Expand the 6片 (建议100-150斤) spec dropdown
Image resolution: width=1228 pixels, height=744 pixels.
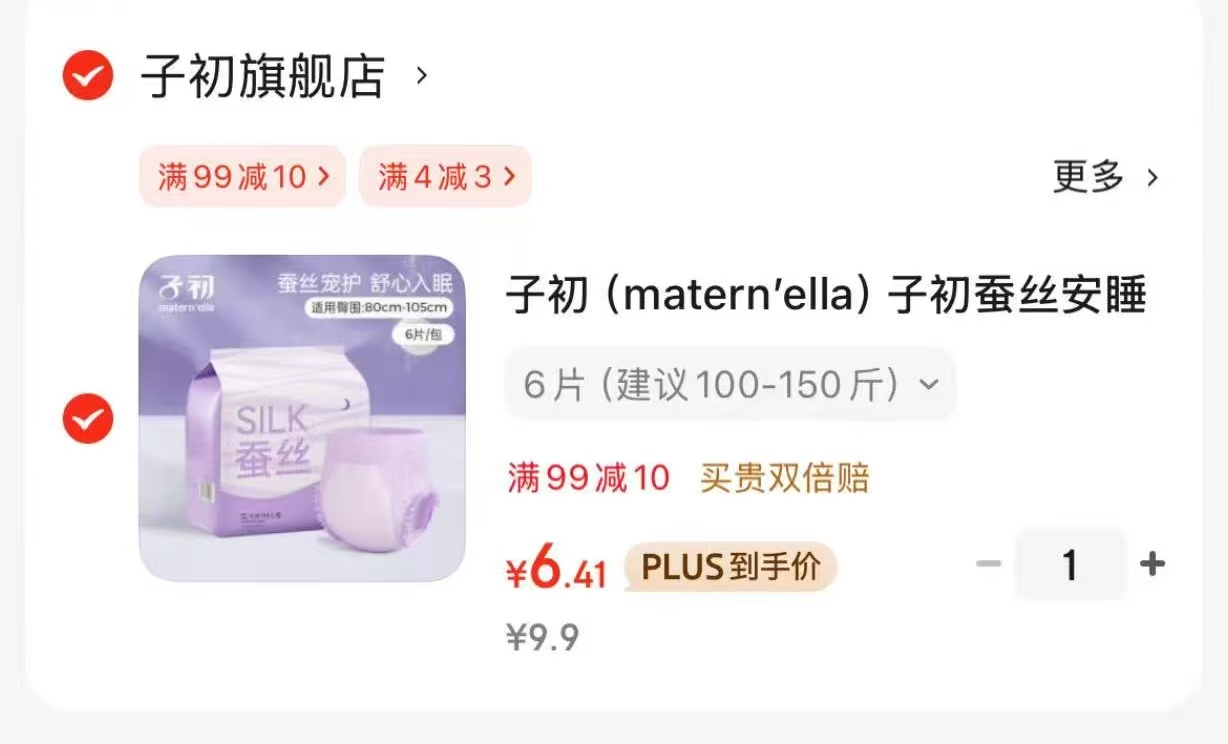click(x=730, y=384)
